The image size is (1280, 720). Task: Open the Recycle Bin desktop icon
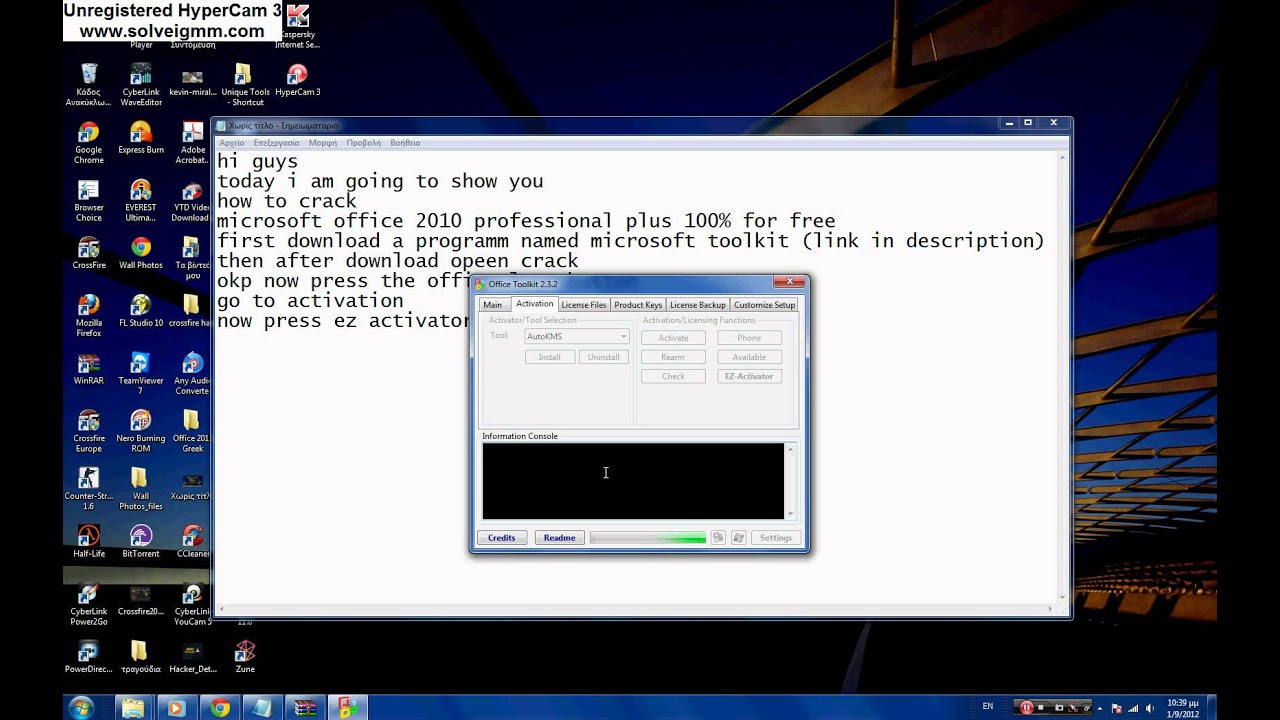pos(88,85)
